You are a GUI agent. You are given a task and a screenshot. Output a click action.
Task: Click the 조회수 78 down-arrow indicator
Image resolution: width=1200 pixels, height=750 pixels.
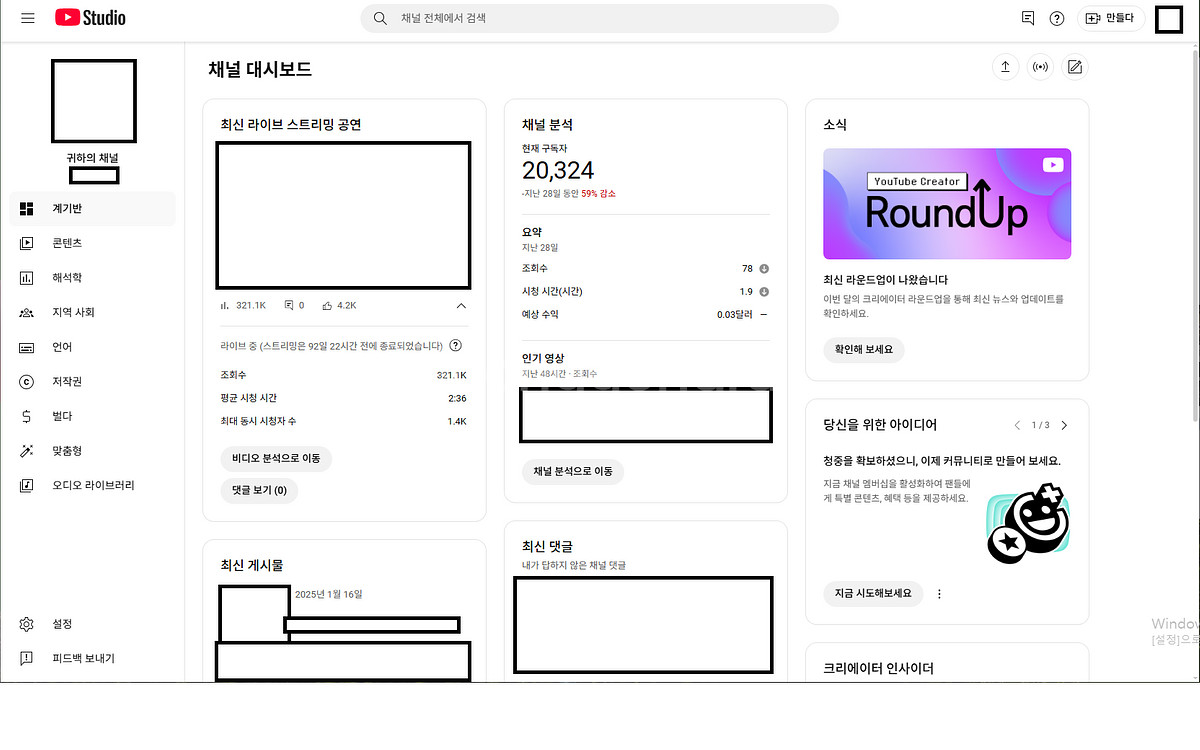[x=764, y=269]
